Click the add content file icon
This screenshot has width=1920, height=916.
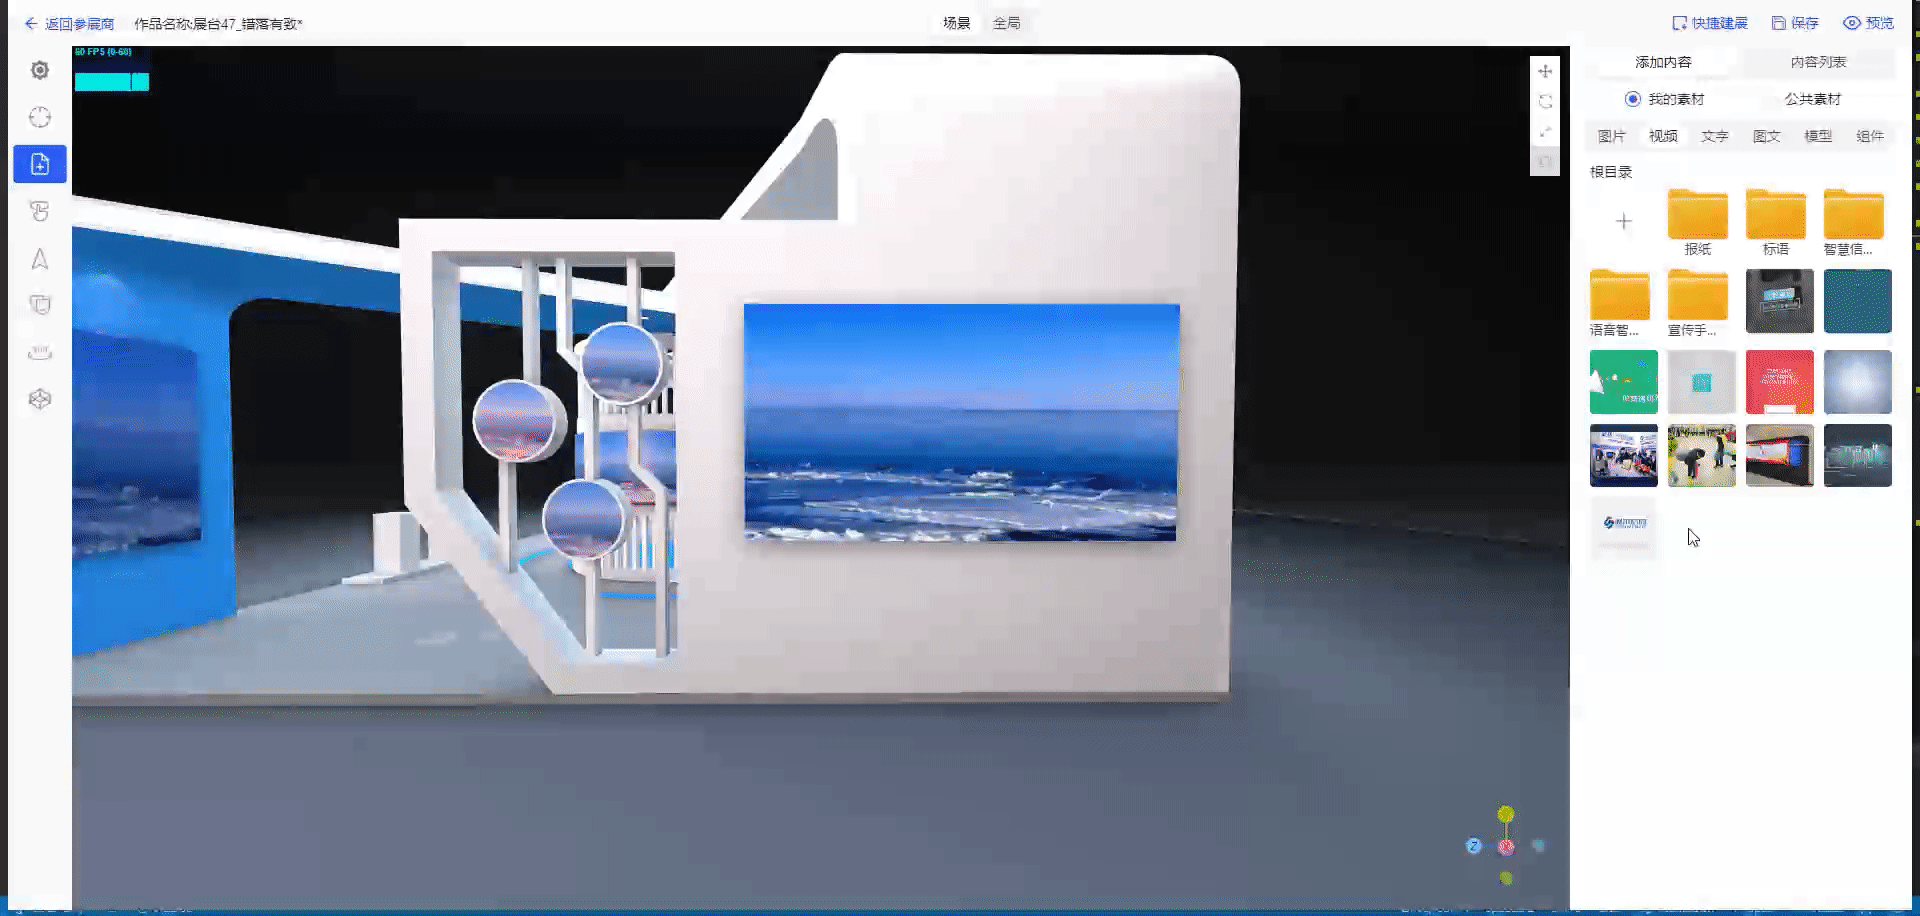tap(40, 164)
